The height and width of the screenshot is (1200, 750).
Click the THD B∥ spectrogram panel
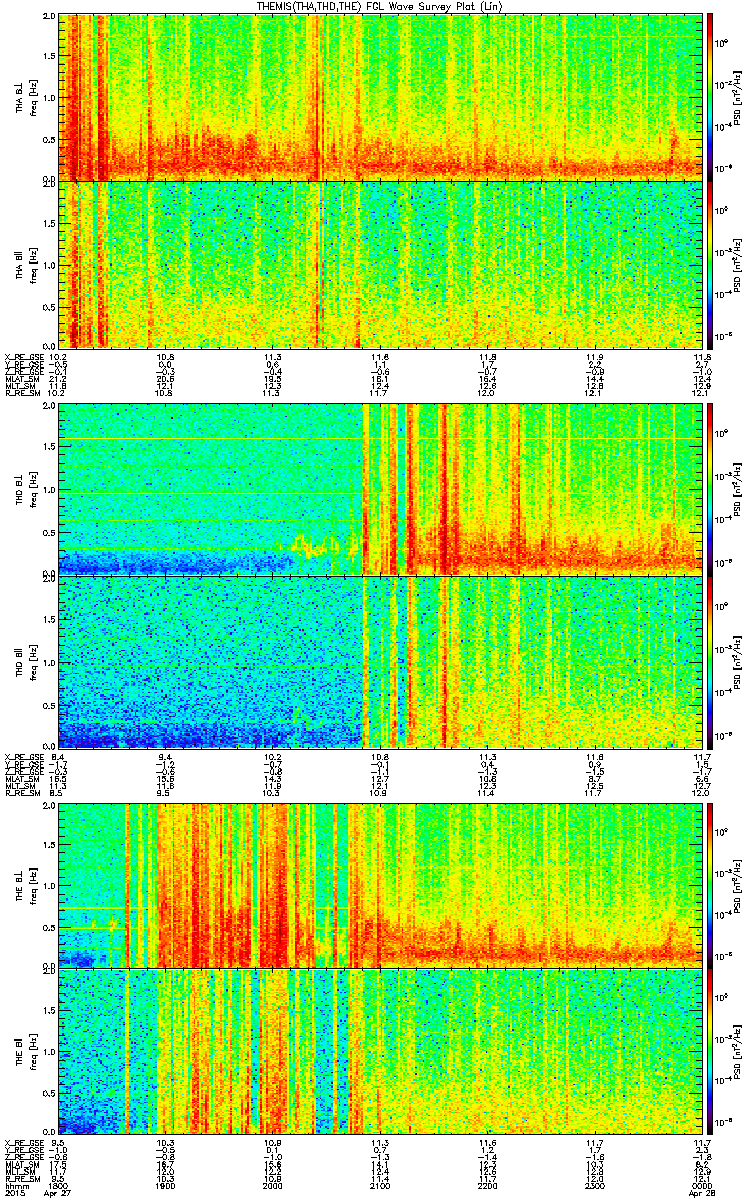[x=383, y=661]
